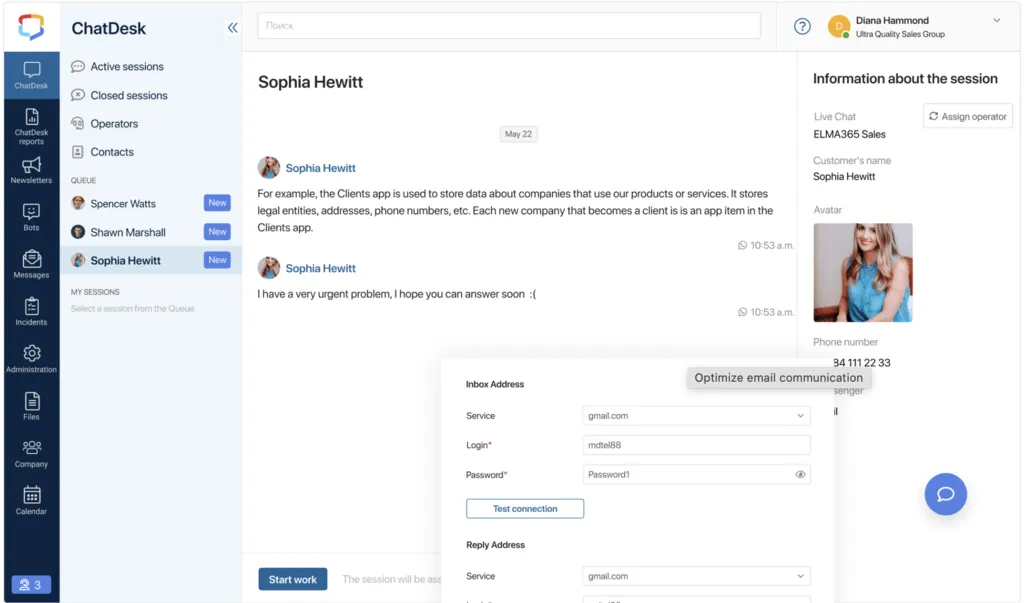Open the Calendar icon
The height and width of the screenshot is (603, 1024).
tap(31, 500)
